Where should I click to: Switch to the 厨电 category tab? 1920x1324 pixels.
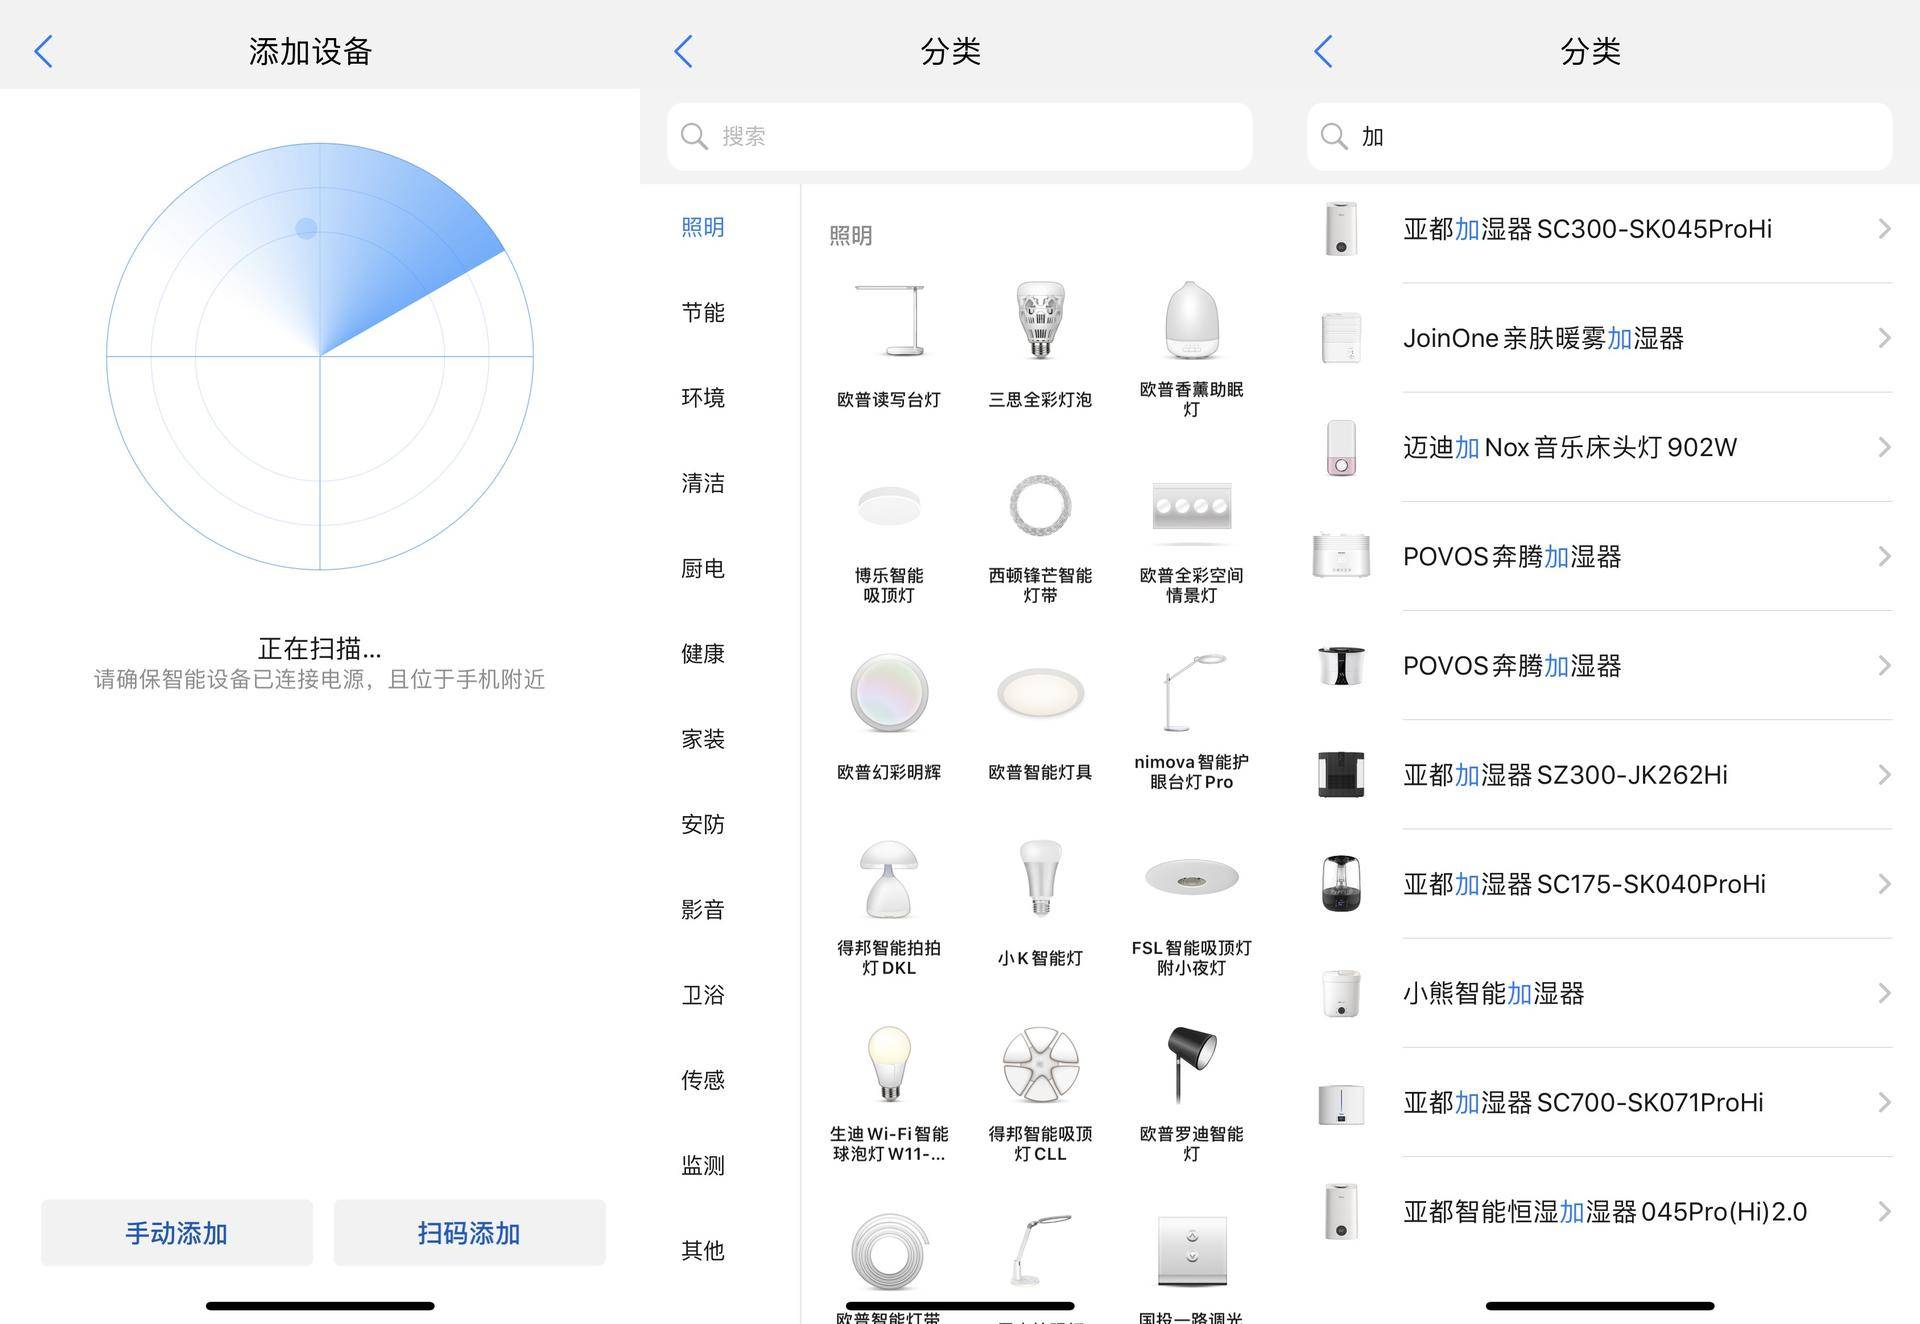(702, 569)
